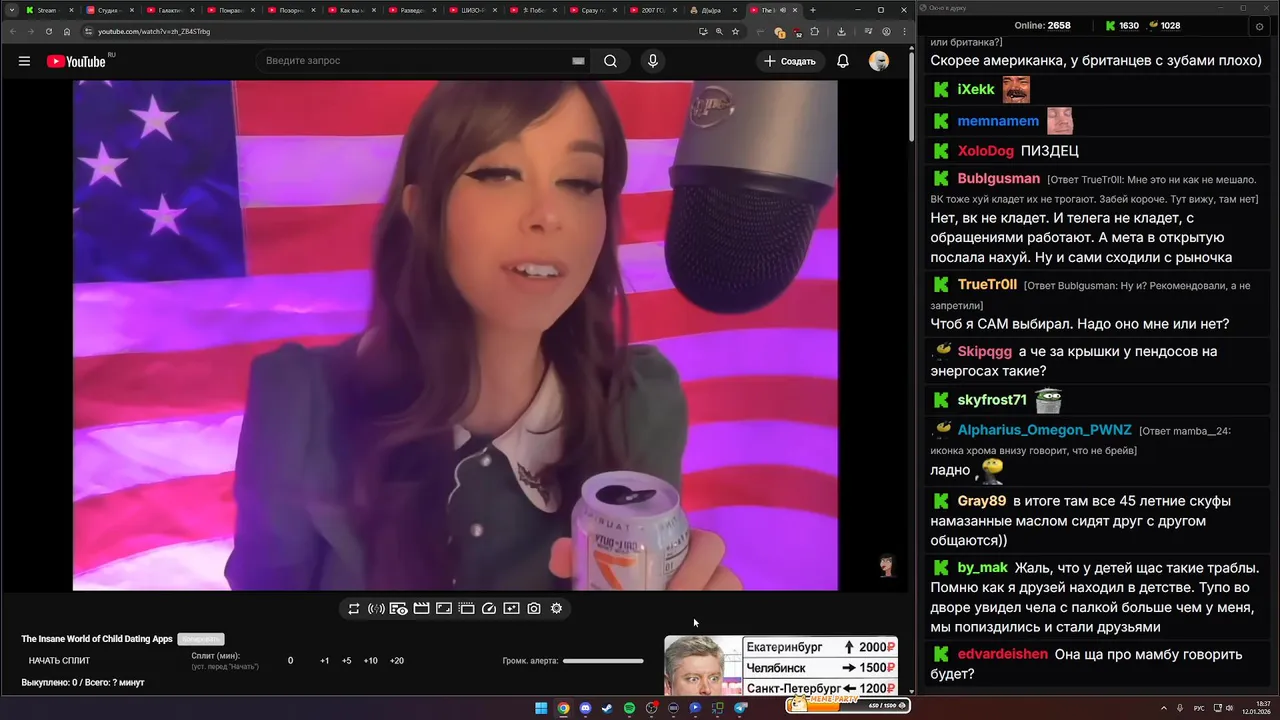Switch to the ШИЗО browser tab

471,10
